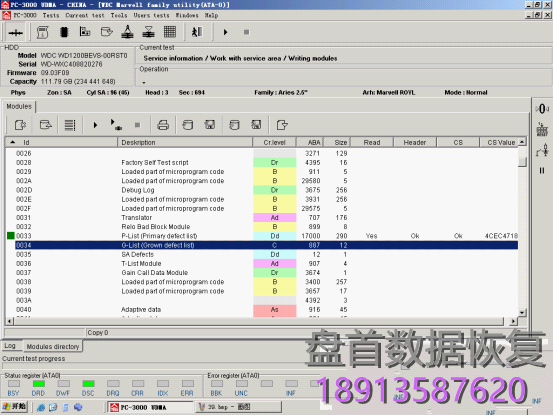Click the drive connection icon in main toolbar
Screen dimensions: 553x415
click(x=16, y=32)
